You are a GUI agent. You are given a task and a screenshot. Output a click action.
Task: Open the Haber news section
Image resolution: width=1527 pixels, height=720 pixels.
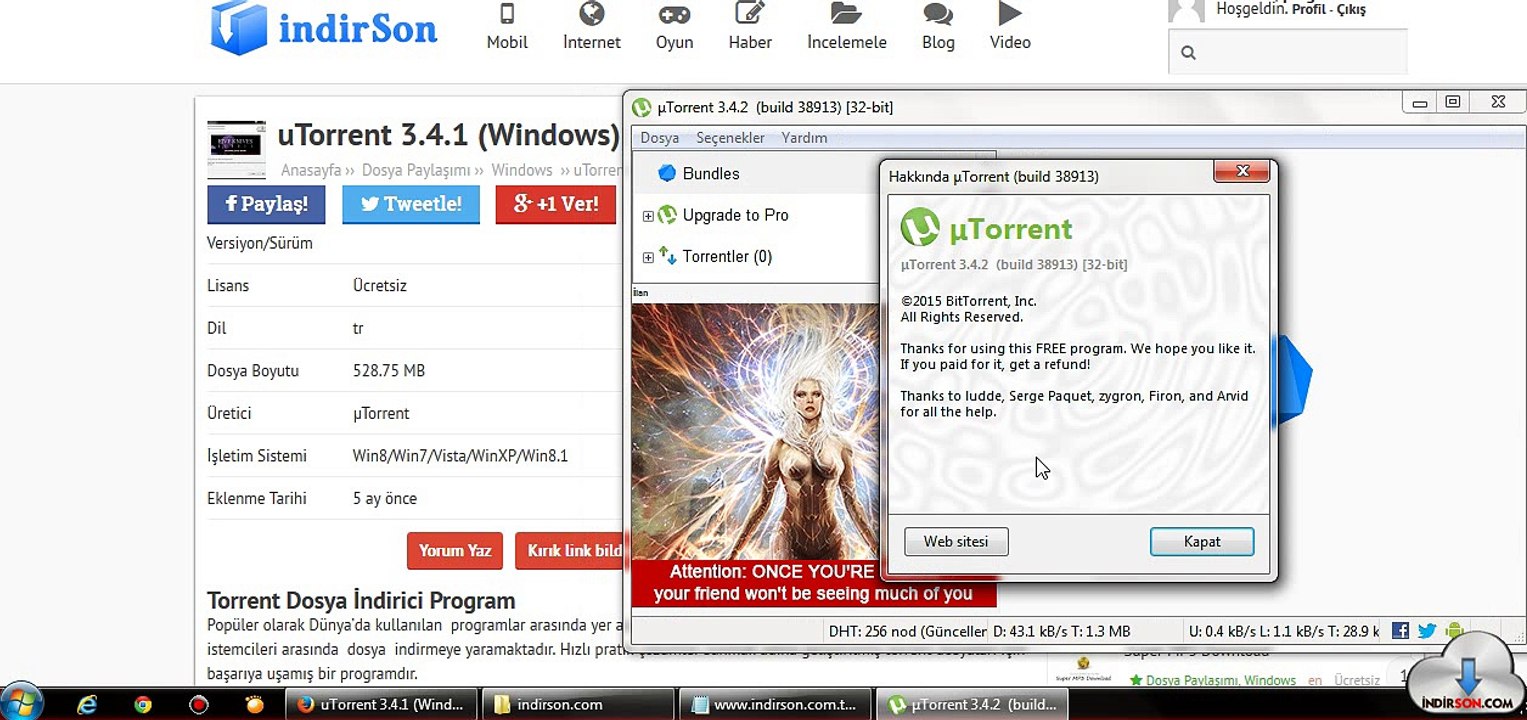click(750, 27)
